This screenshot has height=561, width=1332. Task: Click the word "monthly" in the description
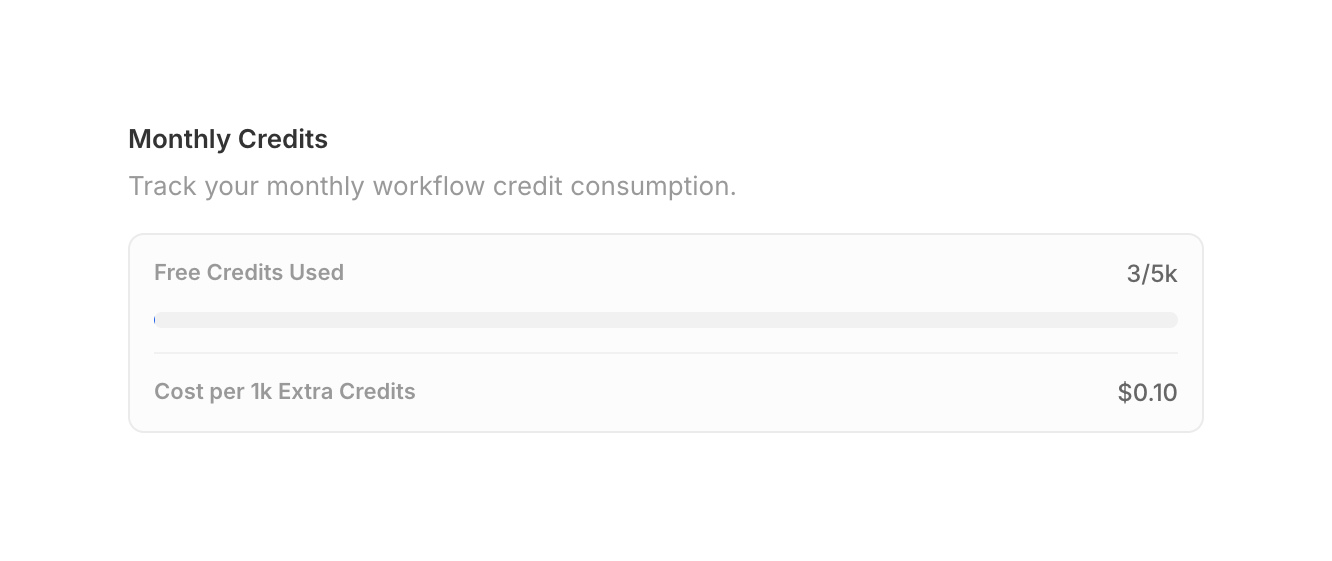(x=315, y=187)
